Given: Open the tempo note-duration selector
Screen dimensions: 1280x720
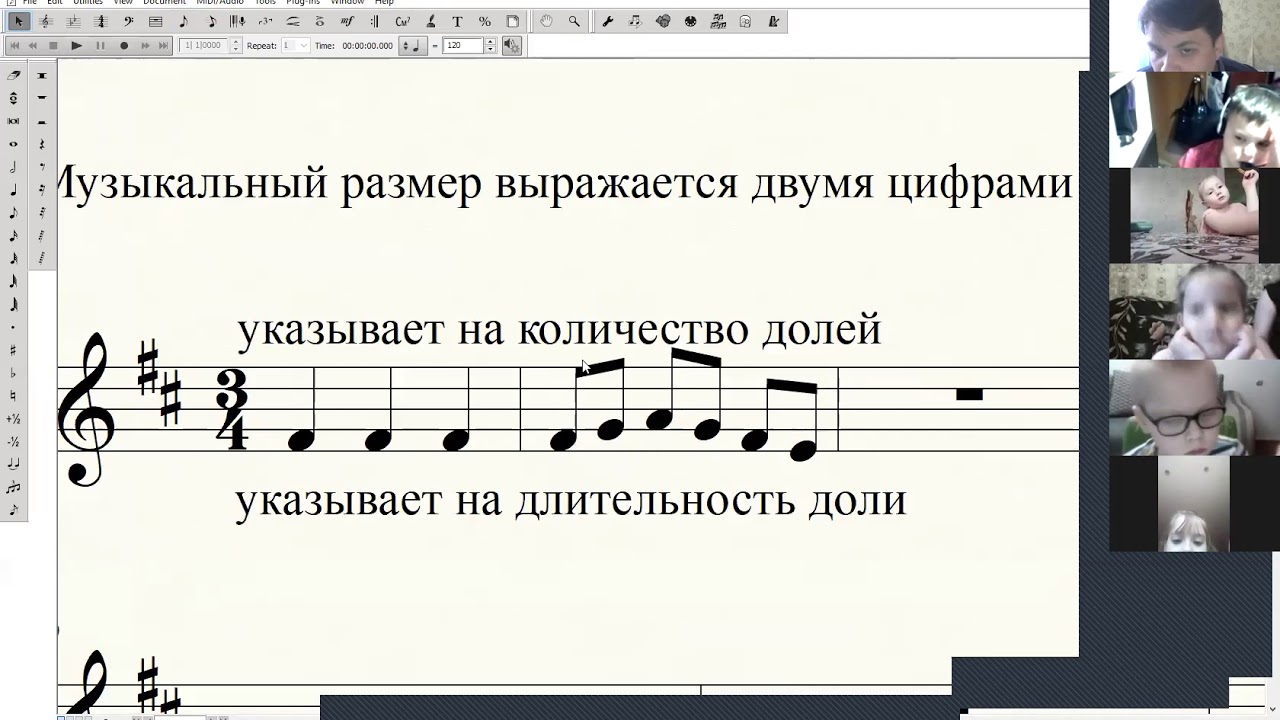Looking at the screenshot, I should tap(415, 45).
